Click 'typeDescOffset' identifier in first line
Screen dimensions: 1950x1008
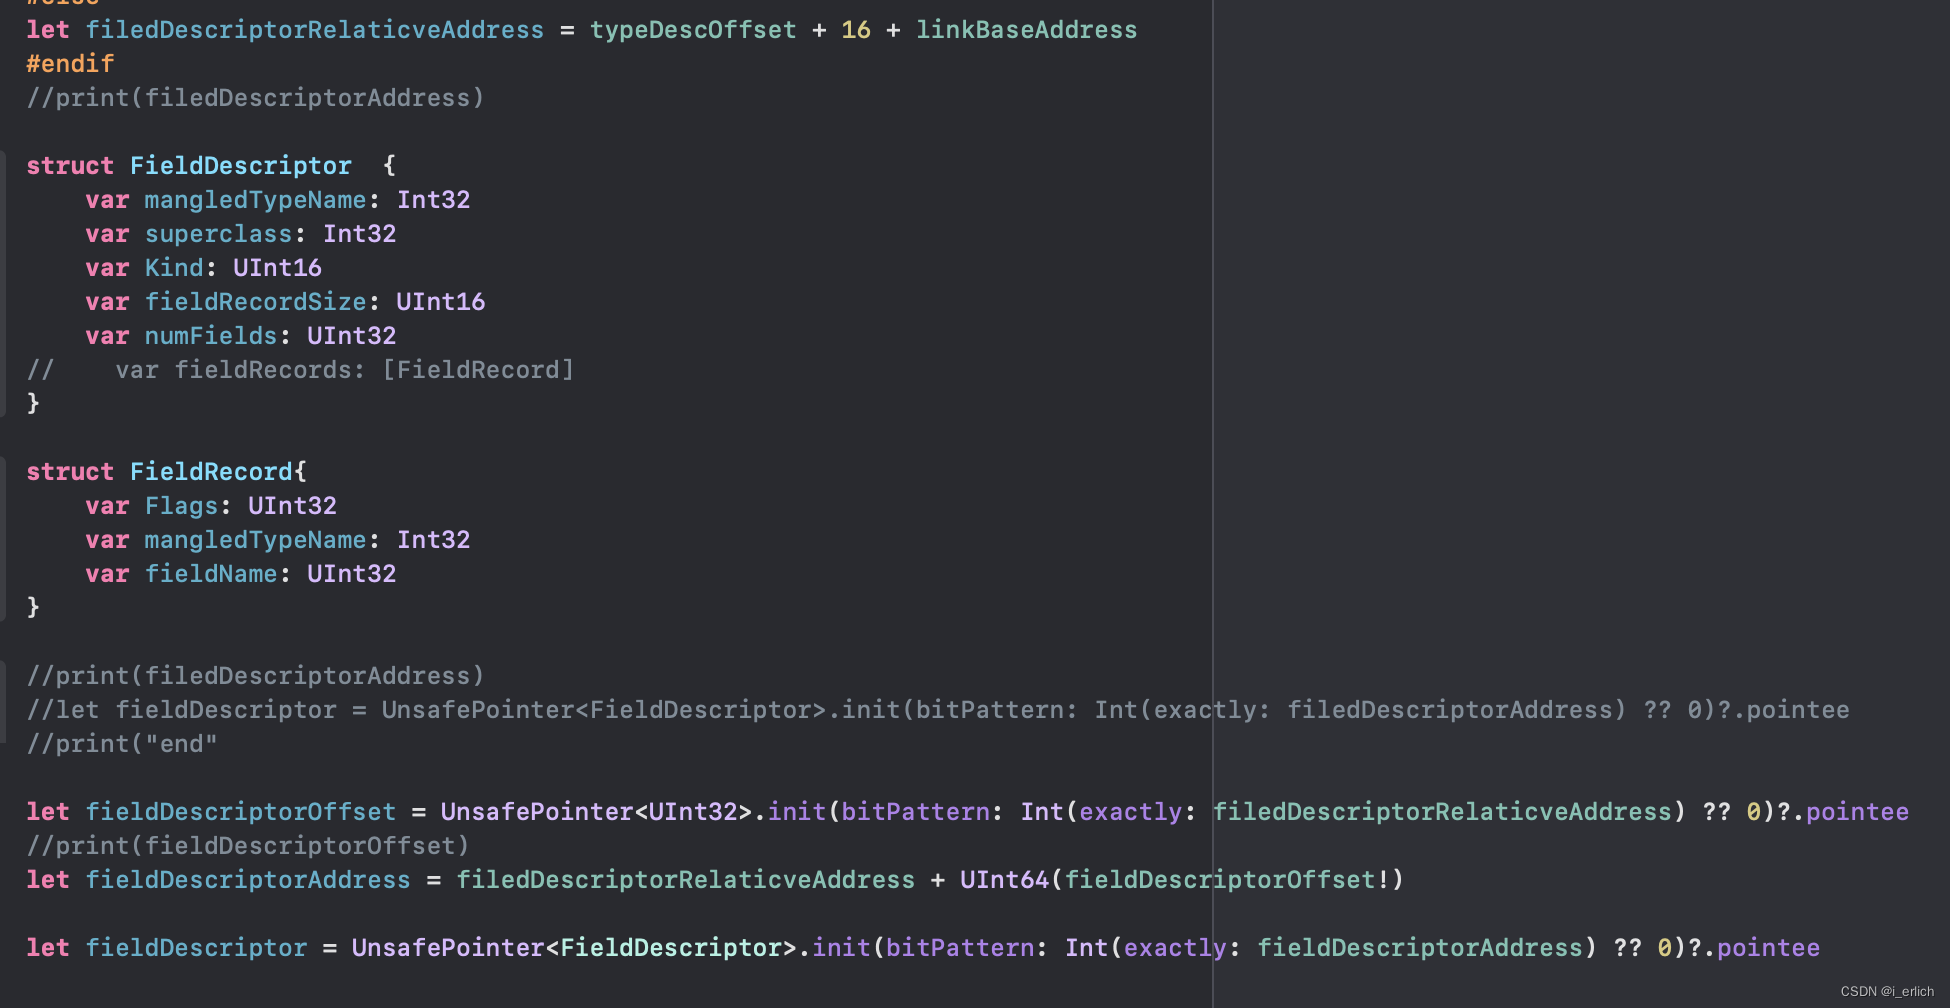click(x=693, y=30)
